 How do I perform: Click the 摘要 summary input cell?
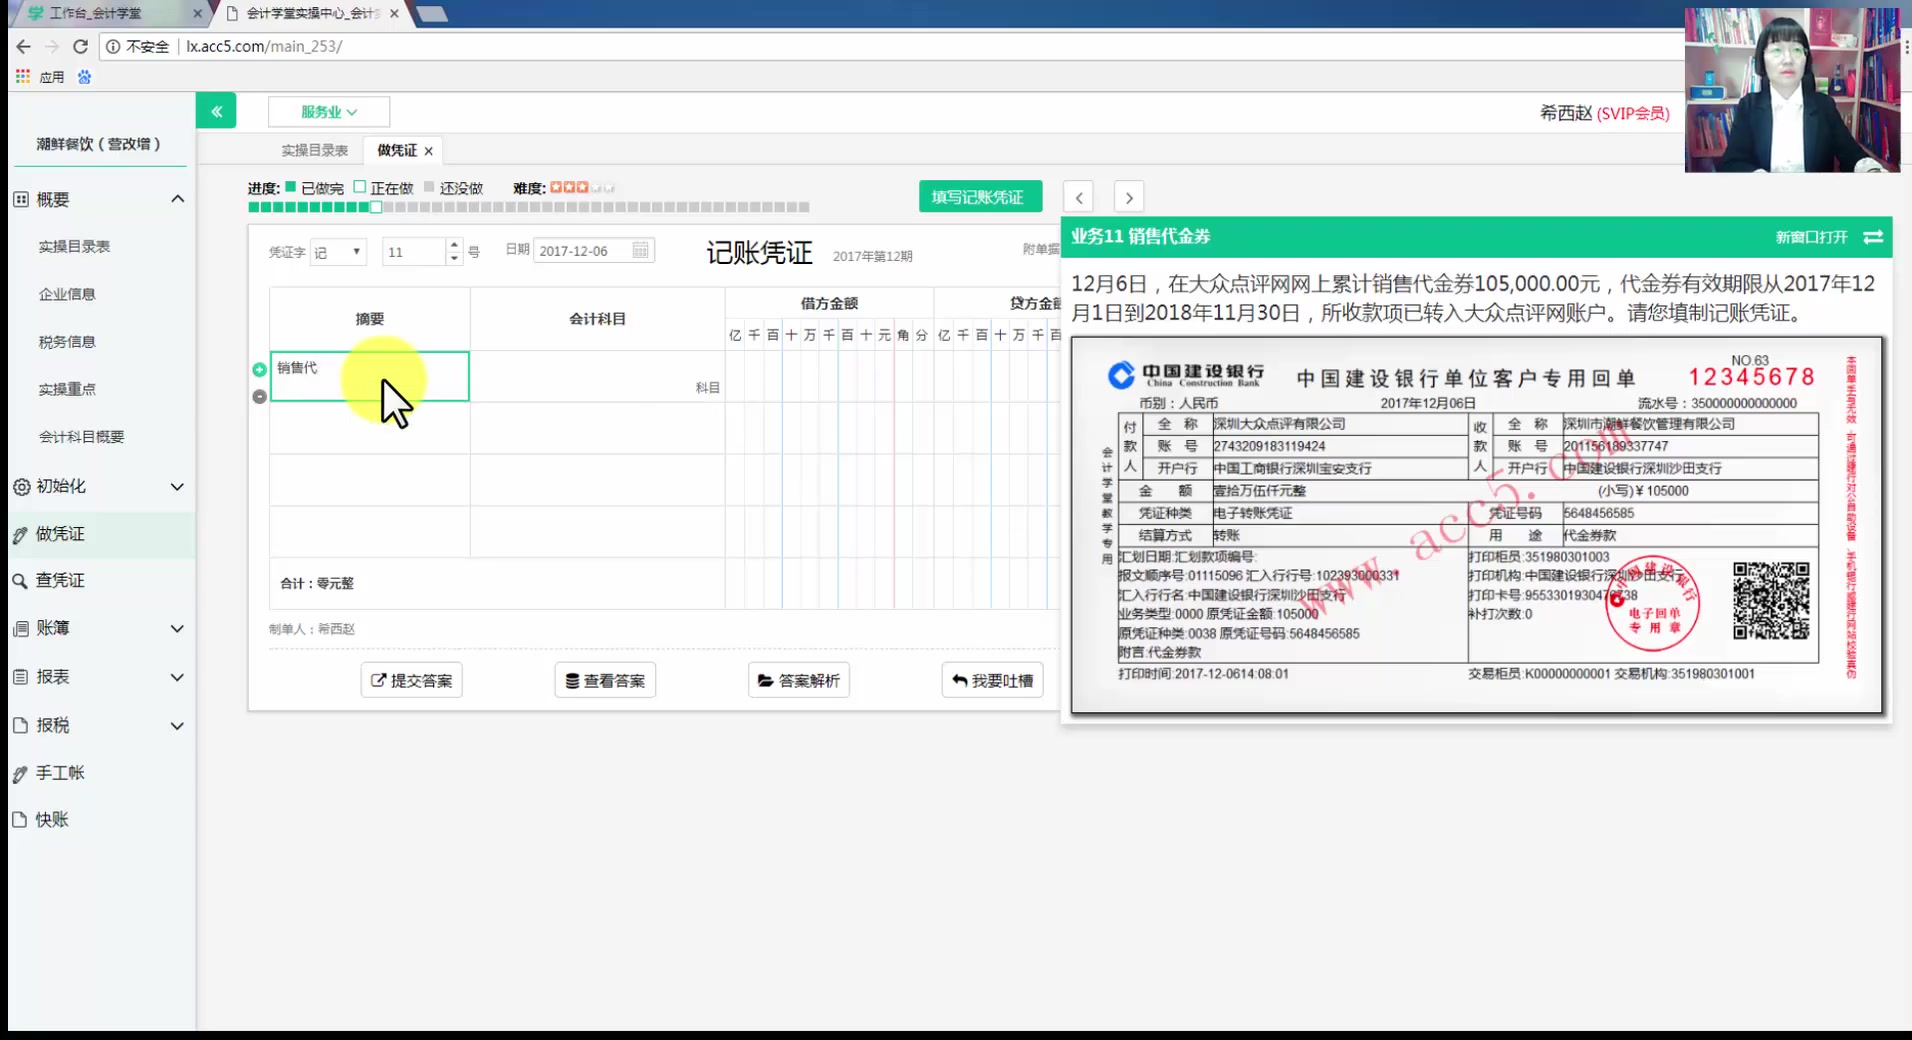pyautogui.click(x=370, y=377)
